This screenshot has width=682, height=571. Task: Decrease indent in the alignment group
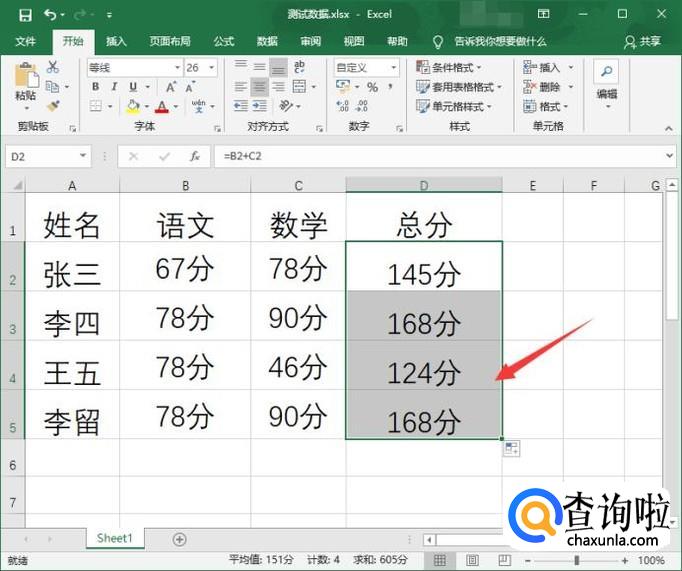(241, 106)
